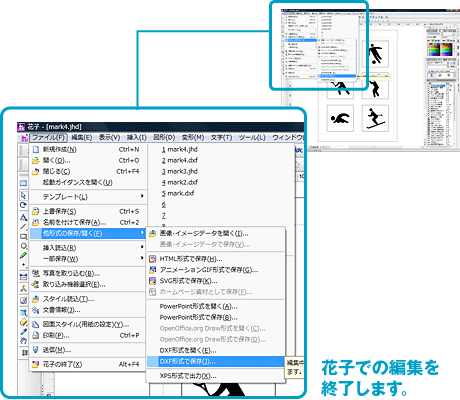The height and width of the screenshot is (400, 460).
Task: Choose 起動ガイダンスを開く(U)
Action: [x=89, y=182]
